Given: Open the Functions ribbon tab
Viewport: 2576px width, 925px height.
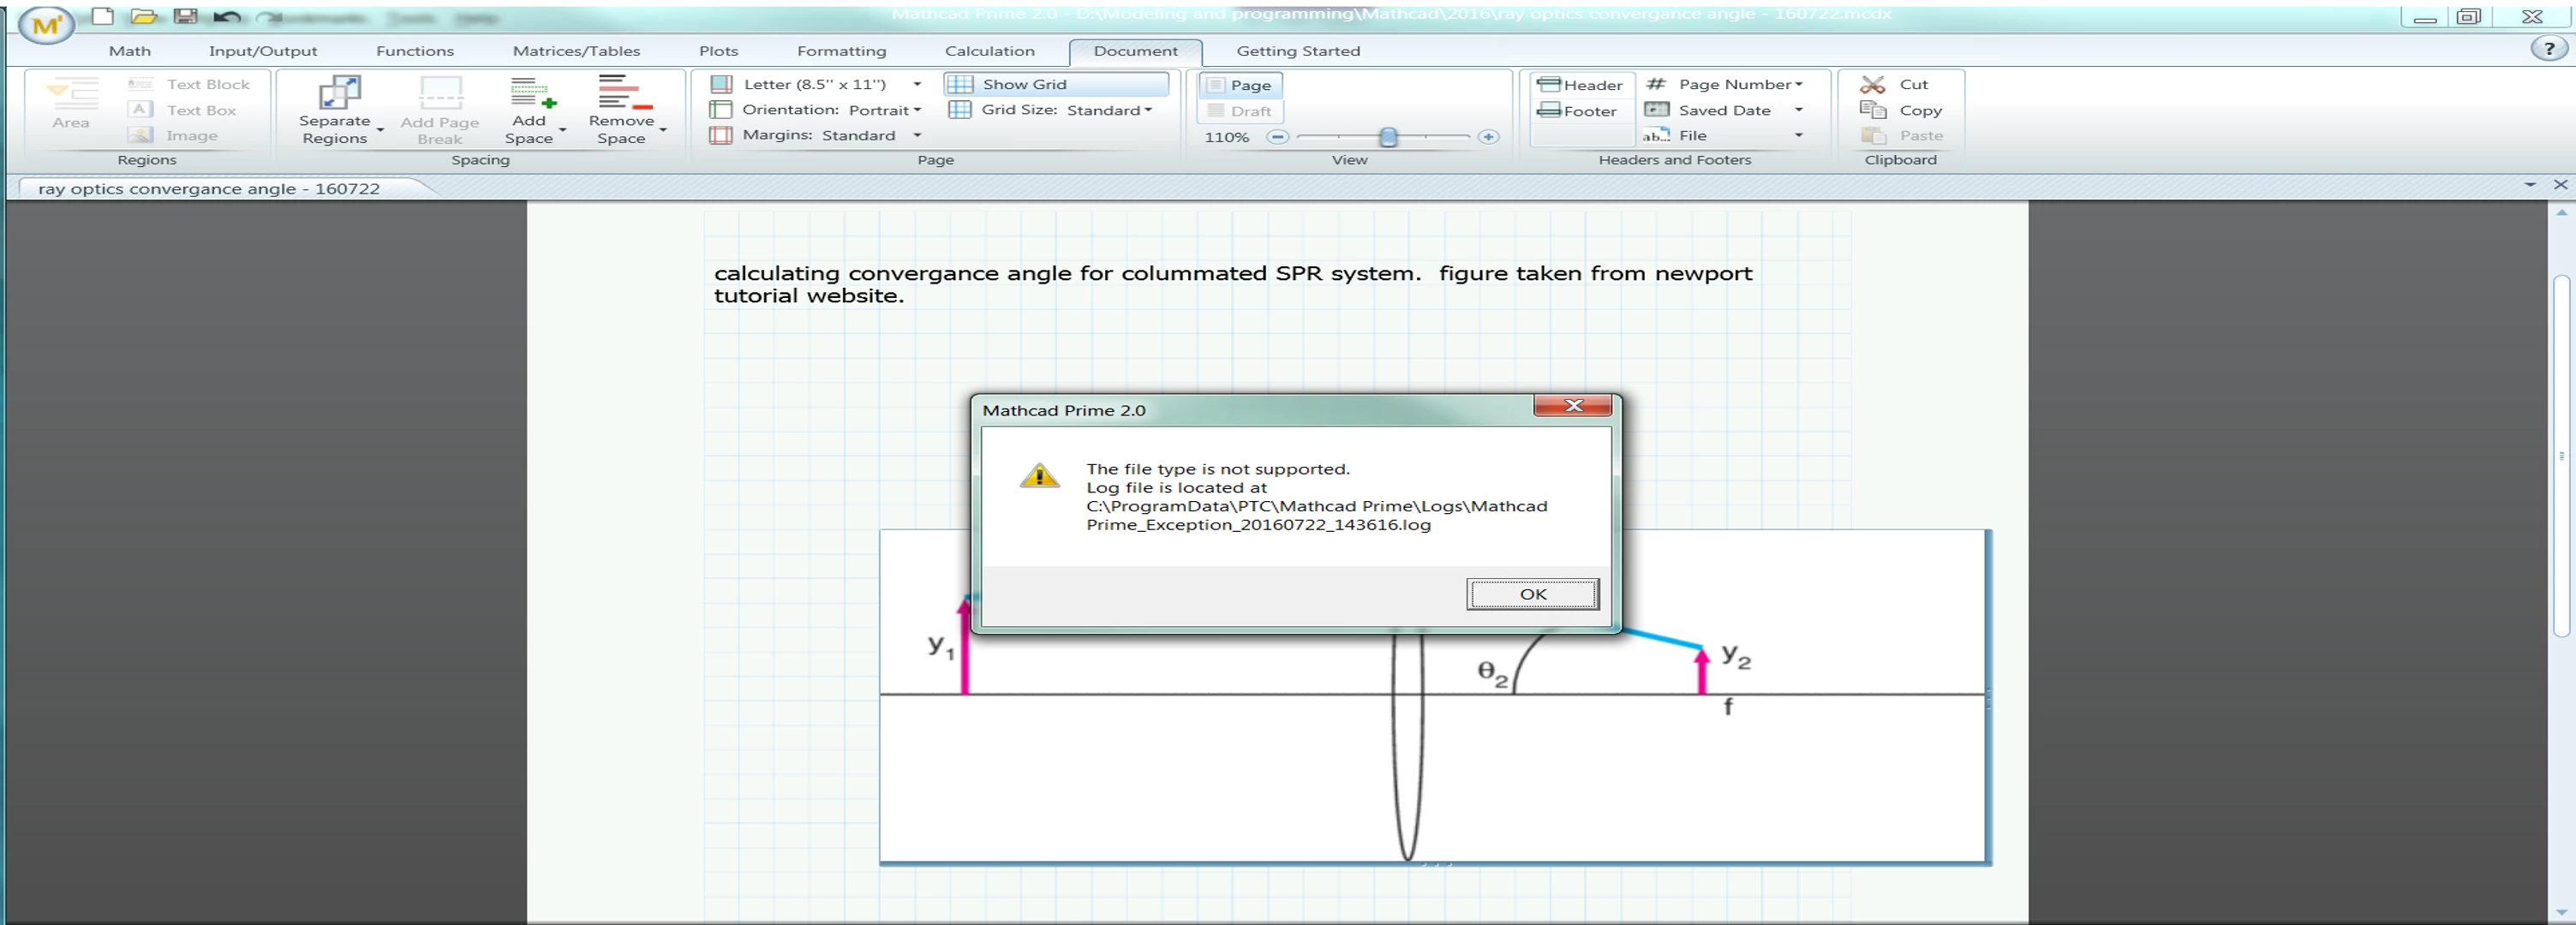Looking at the screenshot, I should 415,51.
